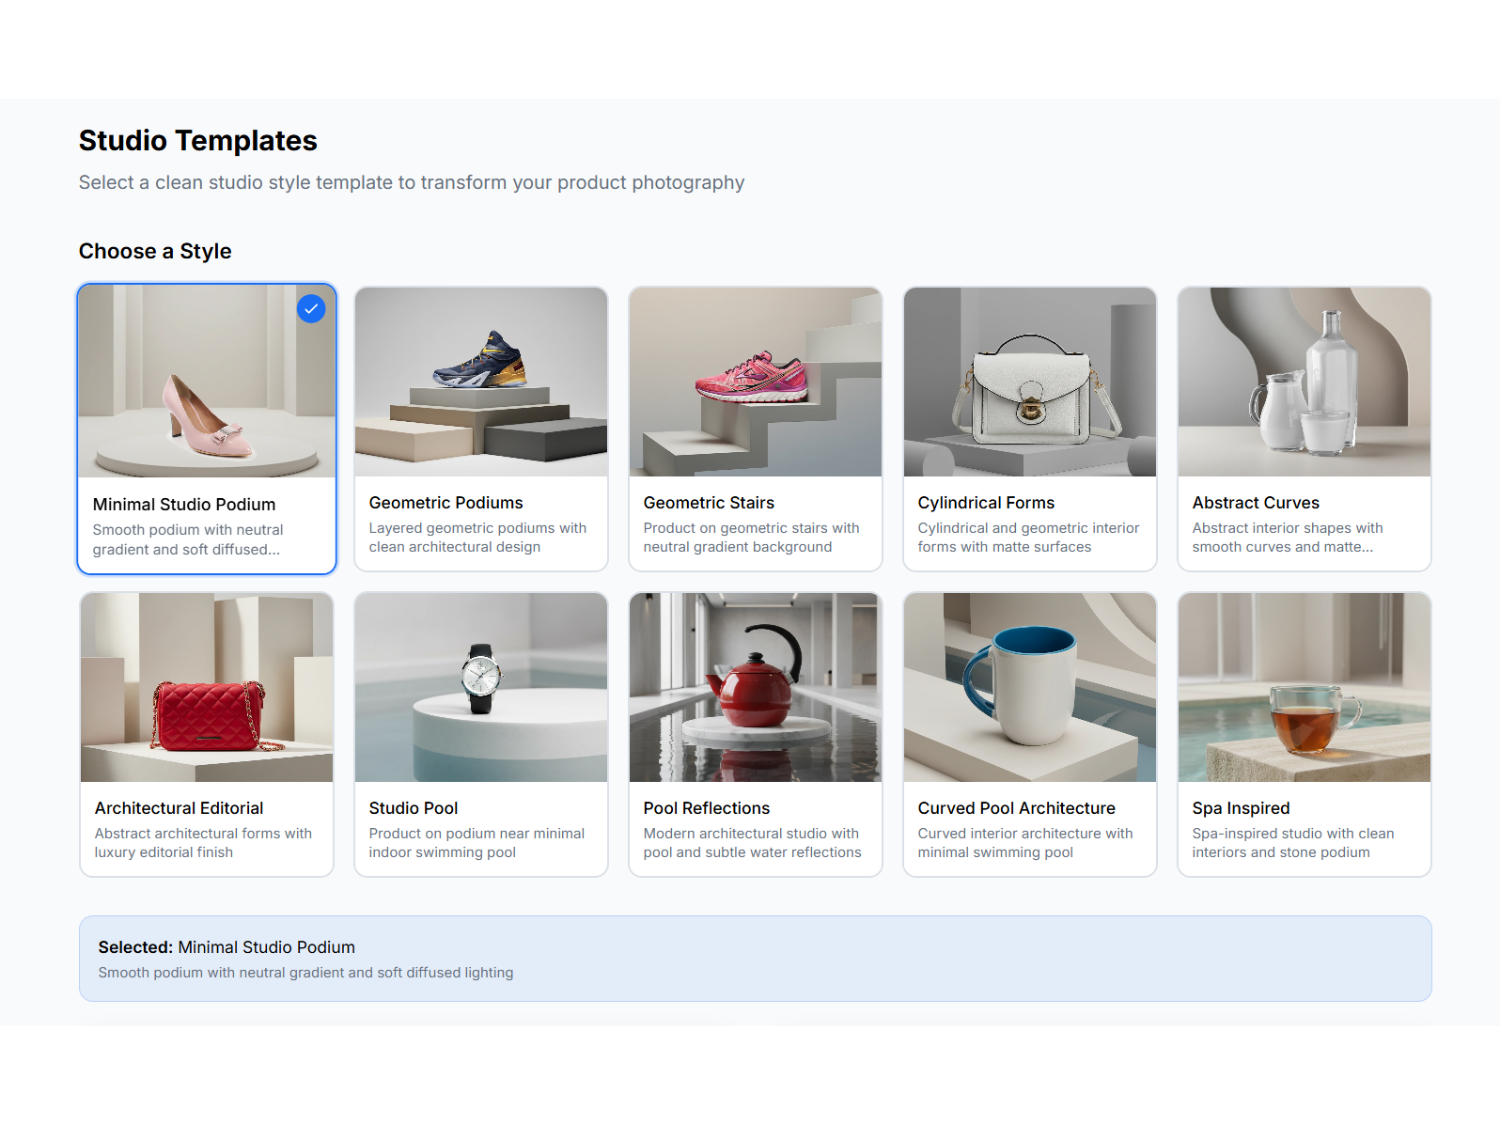Click 'Smooth podium with neutral gradient and soft diffused...' card description
This screenshot has height=1125, width=1500.
[x=188, y=540]
